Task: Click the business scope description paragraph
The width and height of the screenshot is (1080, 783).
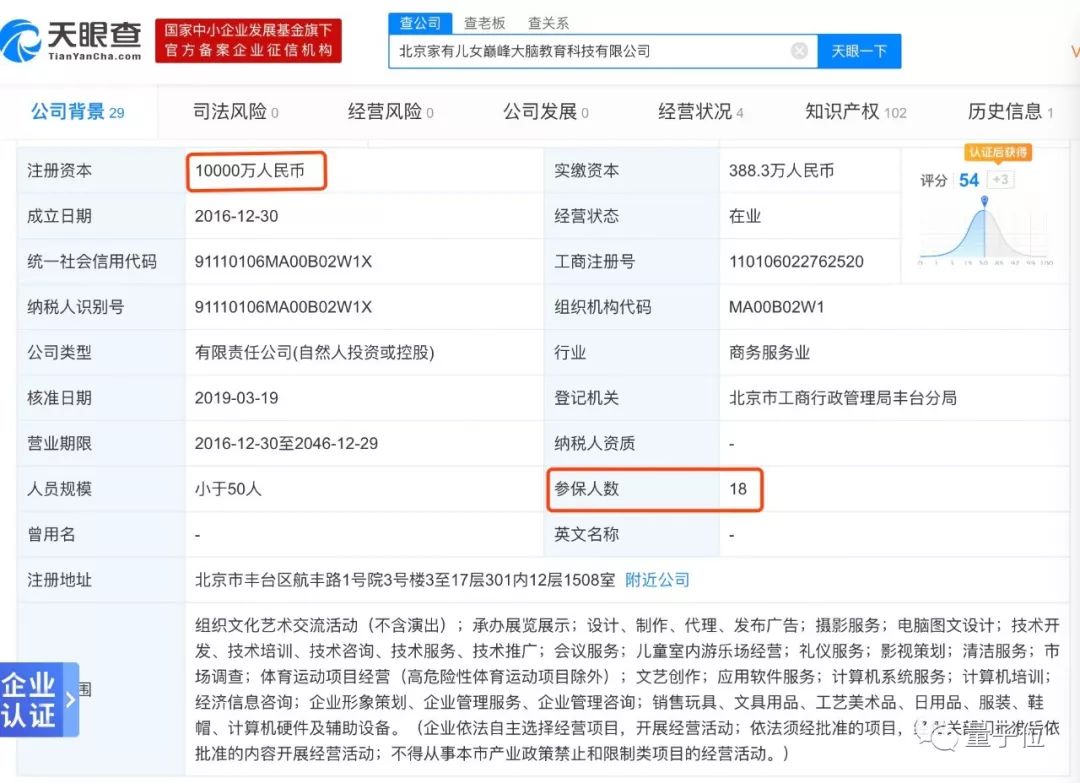Action: [627, 689]
